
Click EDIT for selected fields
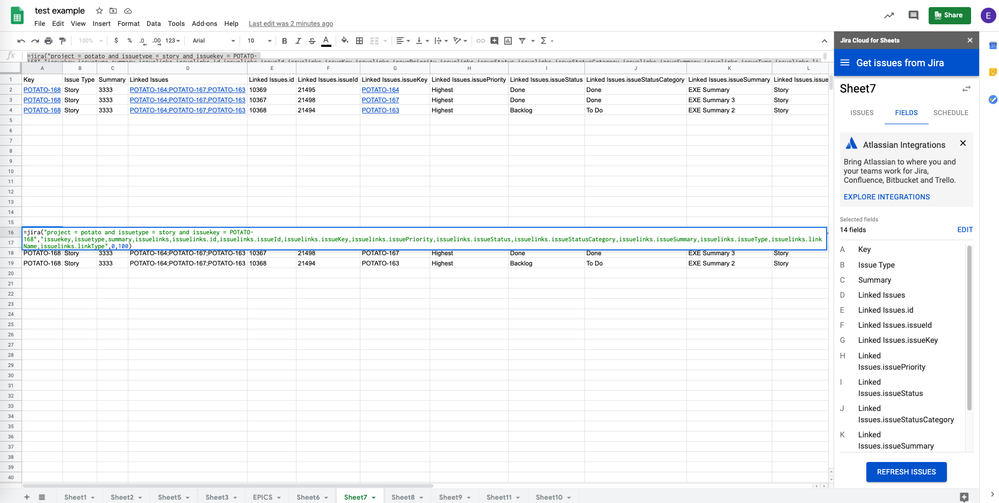[965, 230]
